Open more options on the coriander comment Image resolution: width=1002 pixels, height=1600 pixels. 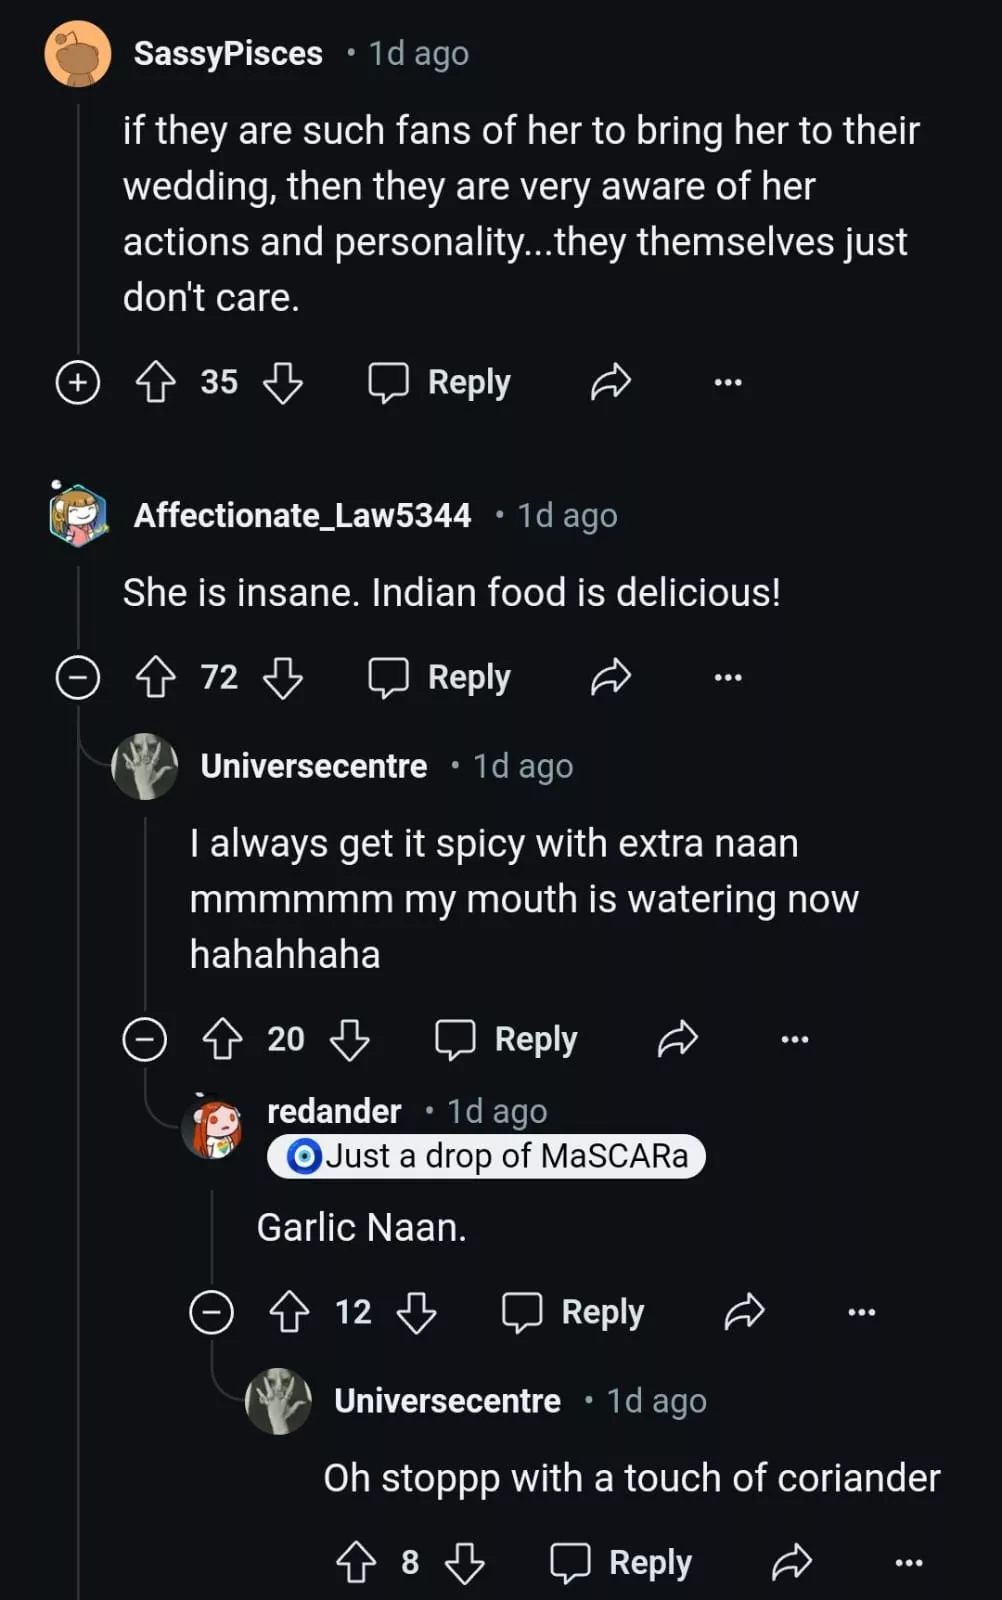[908, 1562]
